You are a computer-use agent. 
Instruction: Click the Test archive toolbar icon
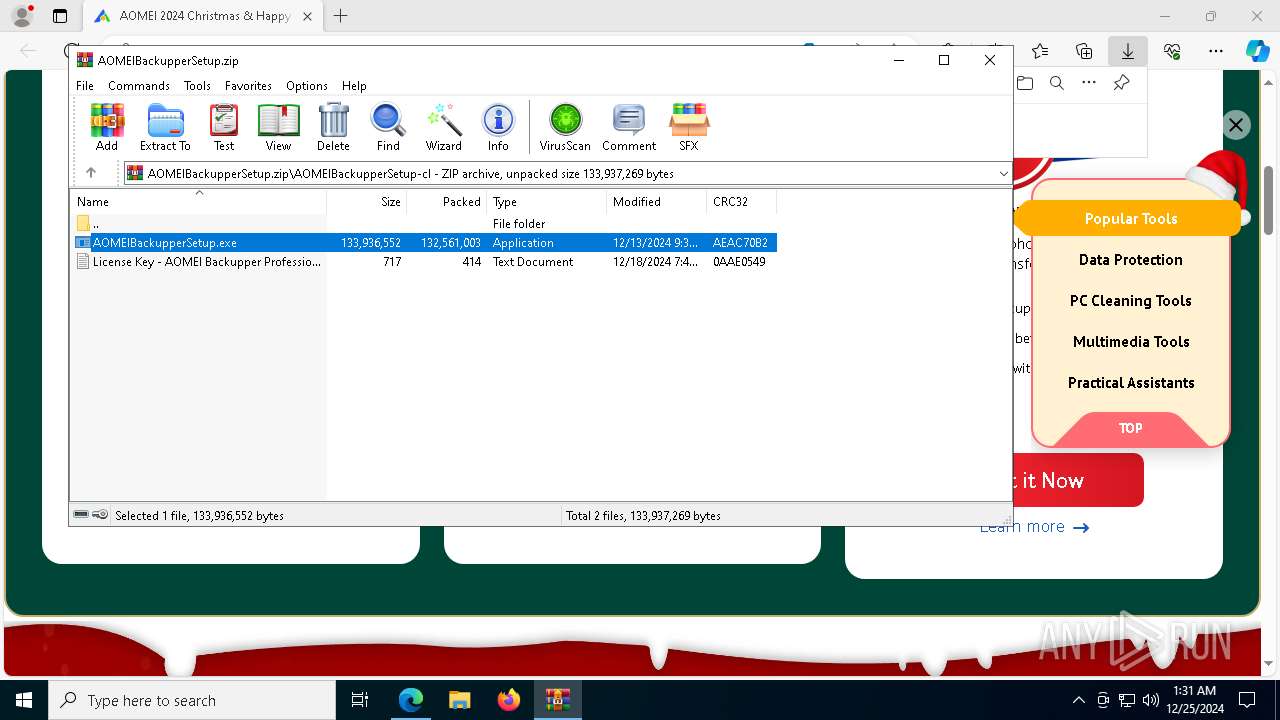[224, 127]
